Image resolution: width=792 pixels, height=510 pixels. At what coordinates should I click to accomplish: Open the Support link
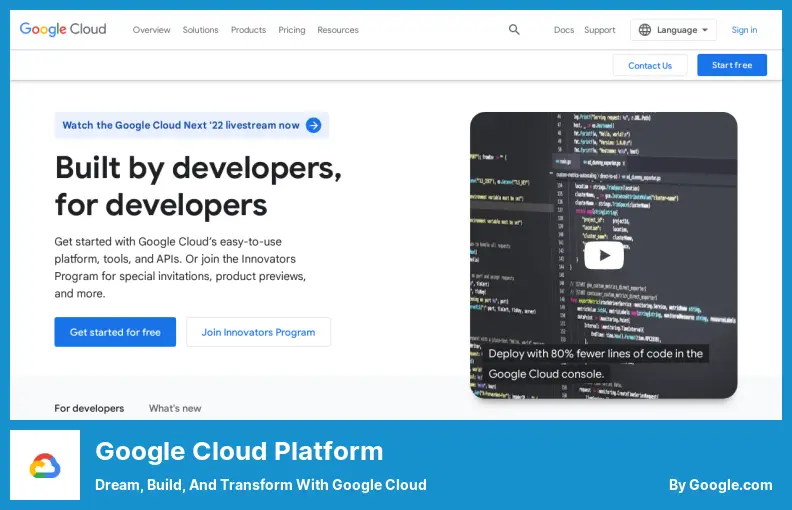coord(600,30)
